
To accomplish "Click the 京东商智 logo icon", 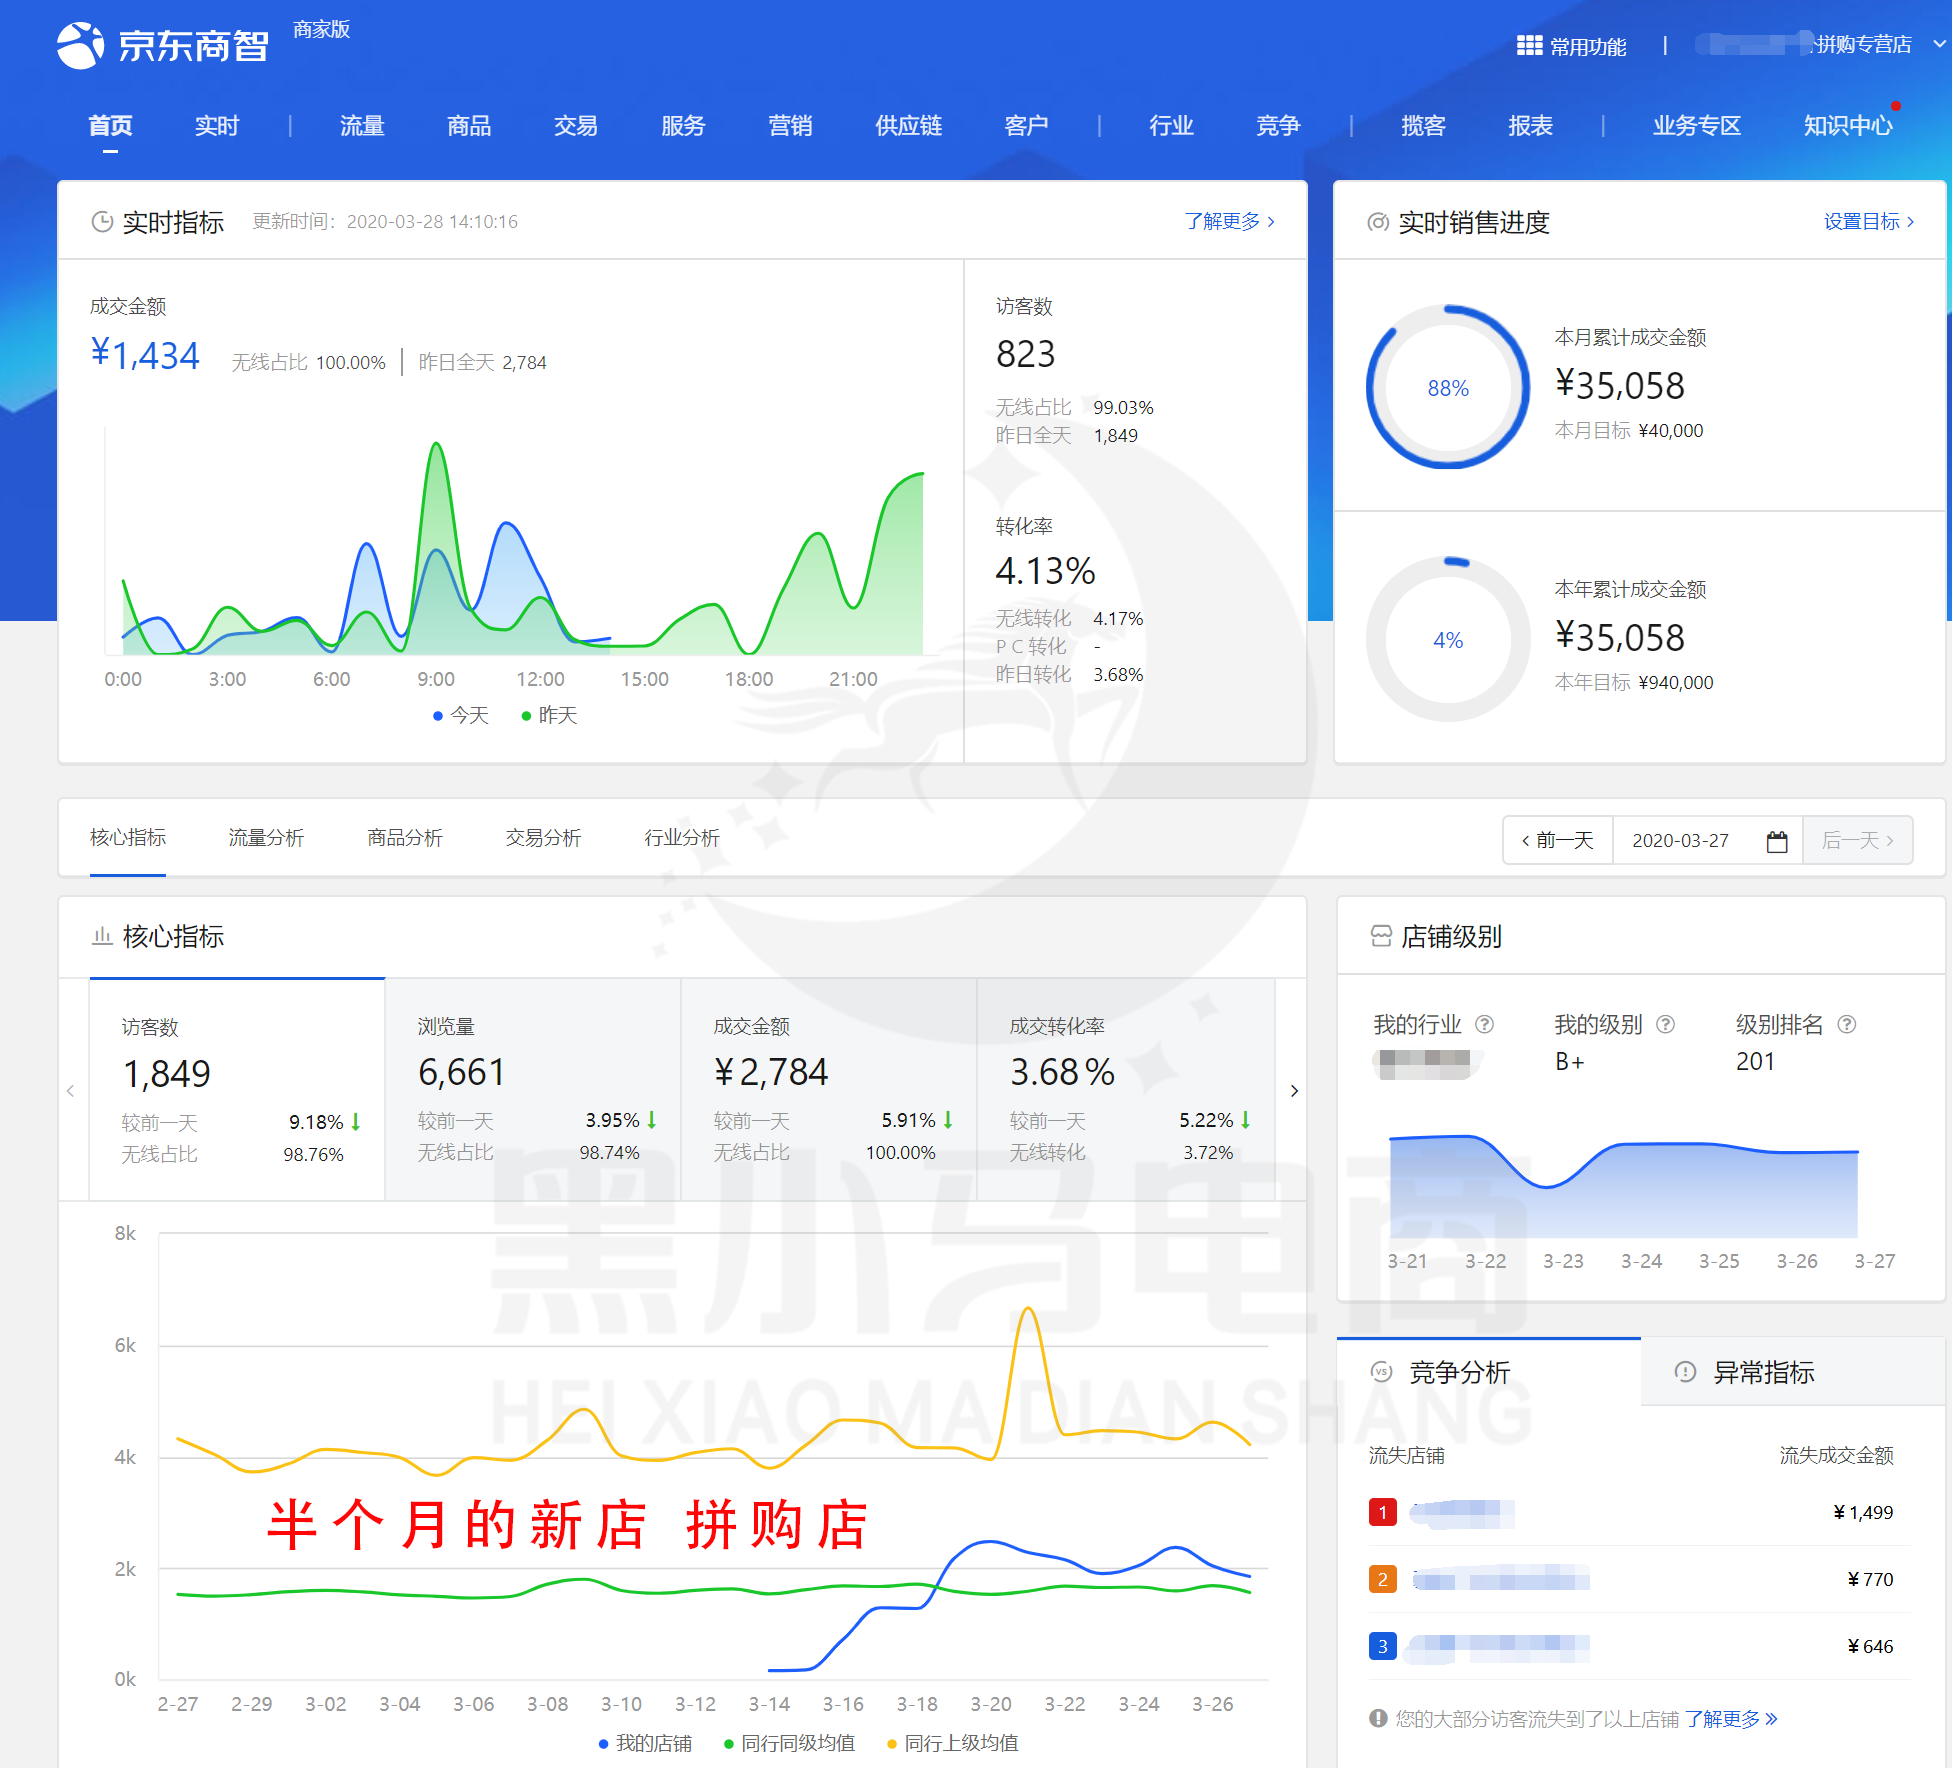I will coord(80,45).
